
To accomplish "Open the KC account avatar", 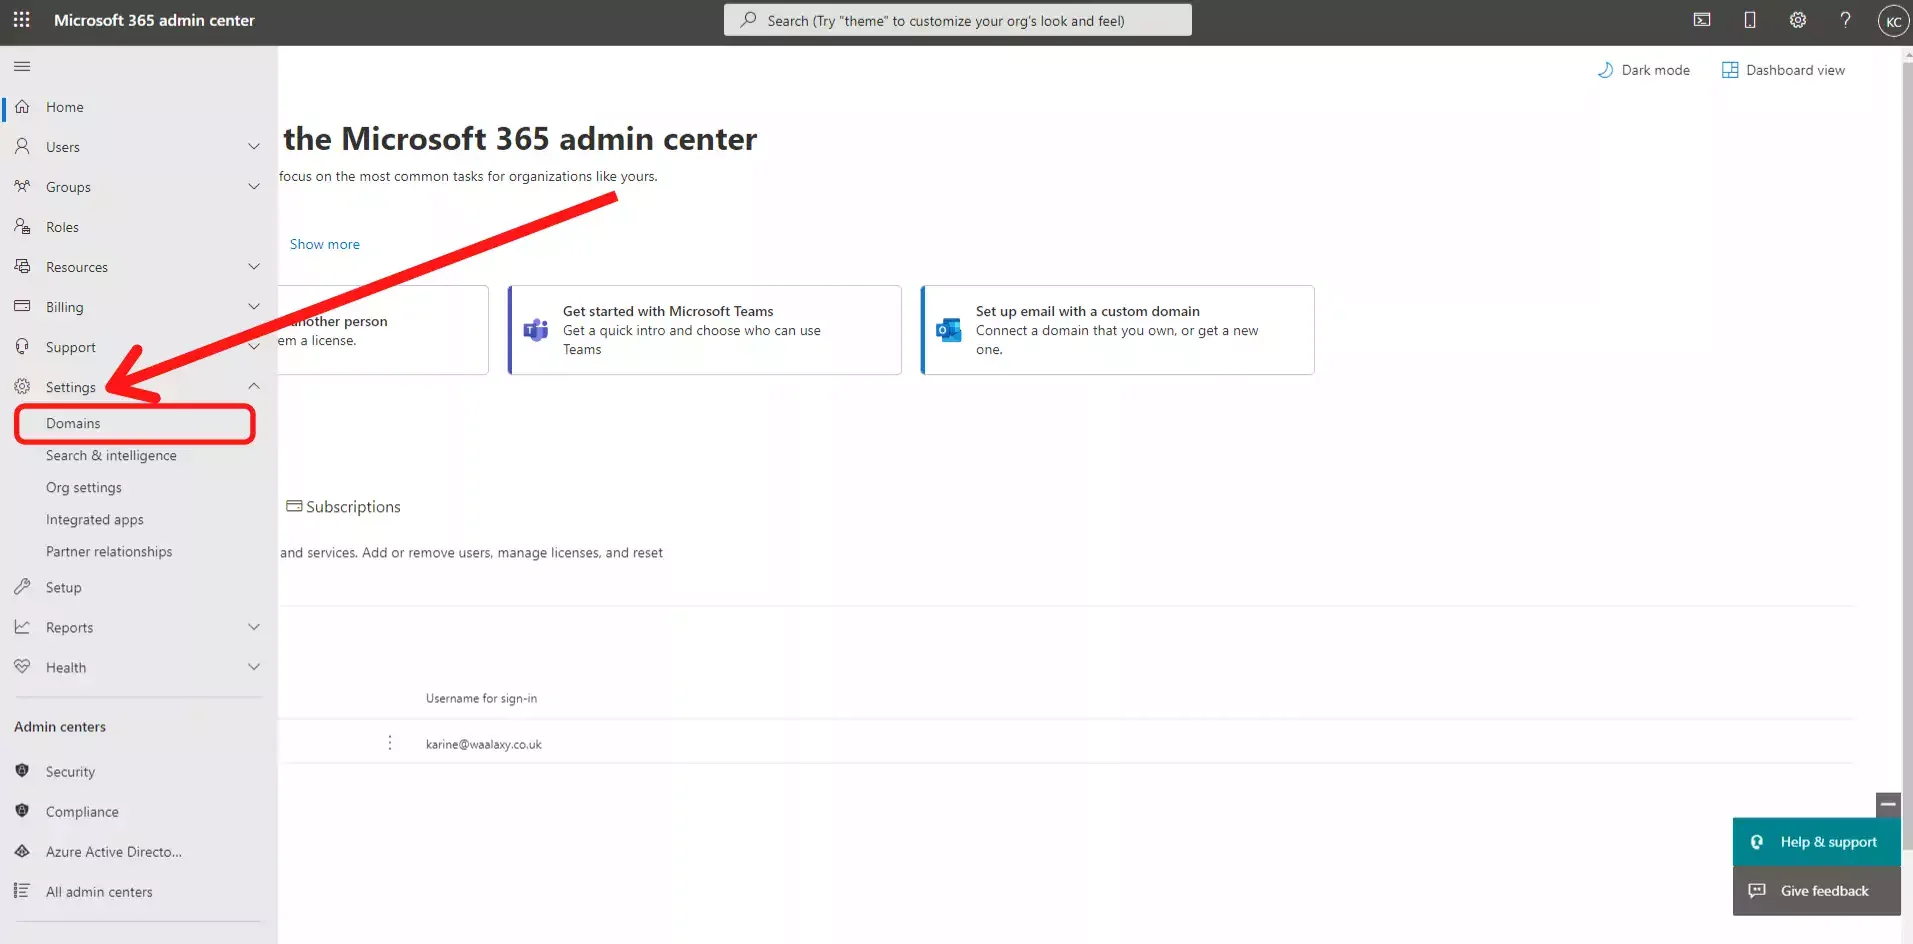I will coord(1893,21).
